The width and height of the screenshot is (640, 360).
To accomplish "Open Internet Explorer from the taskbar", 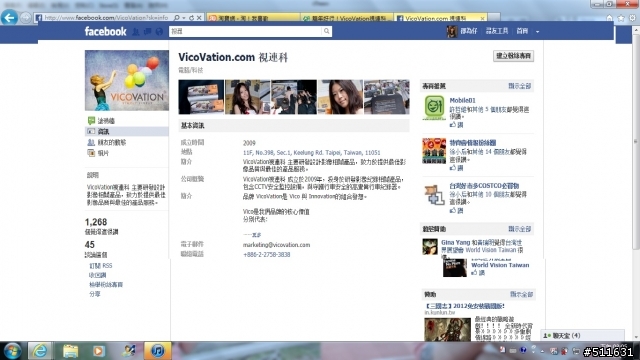I will (x=40, y=351).
